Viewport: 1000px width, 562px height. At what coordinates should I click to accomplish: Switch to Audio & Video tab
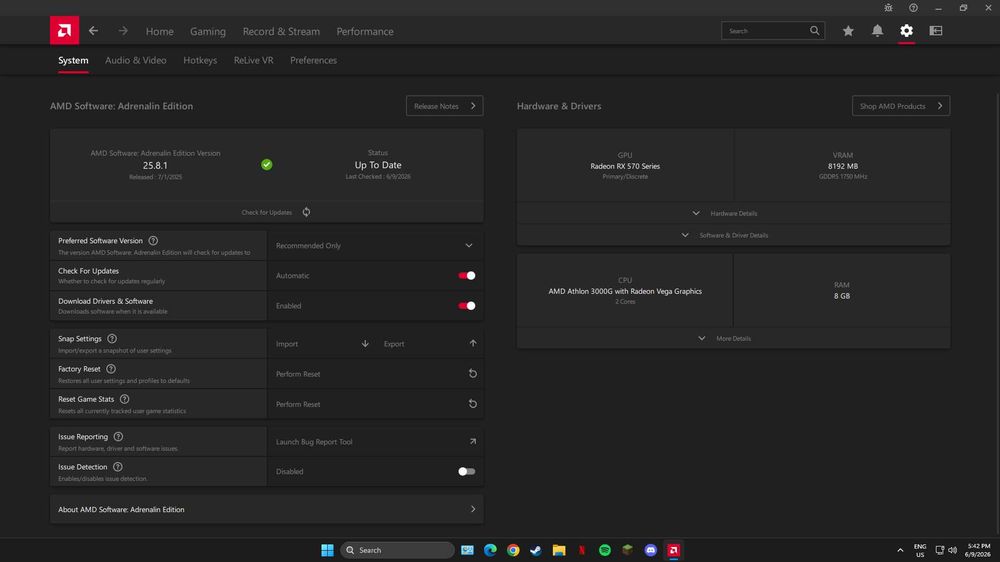pos(136,60)
